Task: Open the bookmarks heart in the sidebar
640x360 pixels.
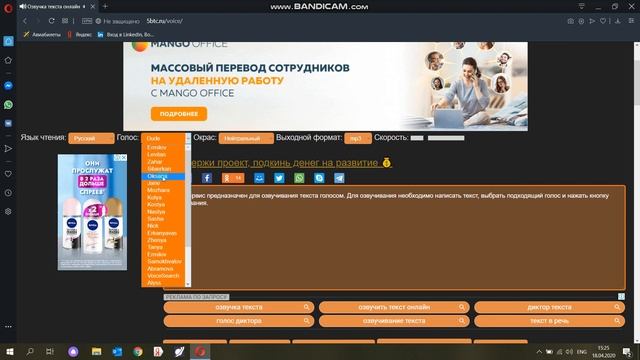Action: 8,174
